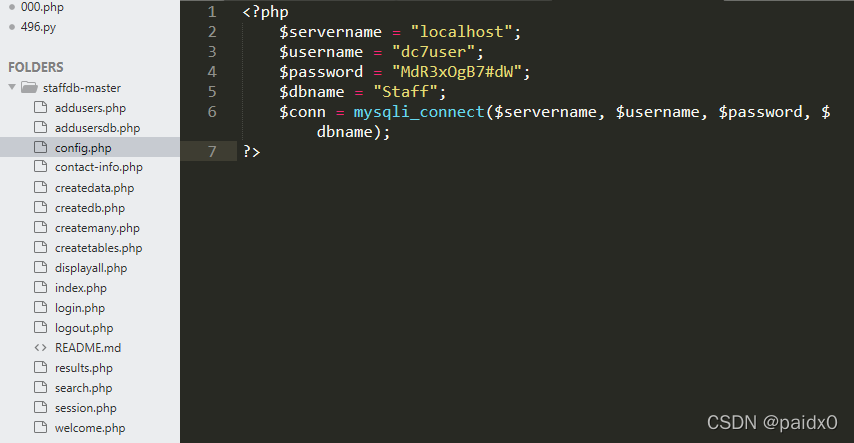
Task: Click the file icon beside createdb.php
Action: (40, 208)
